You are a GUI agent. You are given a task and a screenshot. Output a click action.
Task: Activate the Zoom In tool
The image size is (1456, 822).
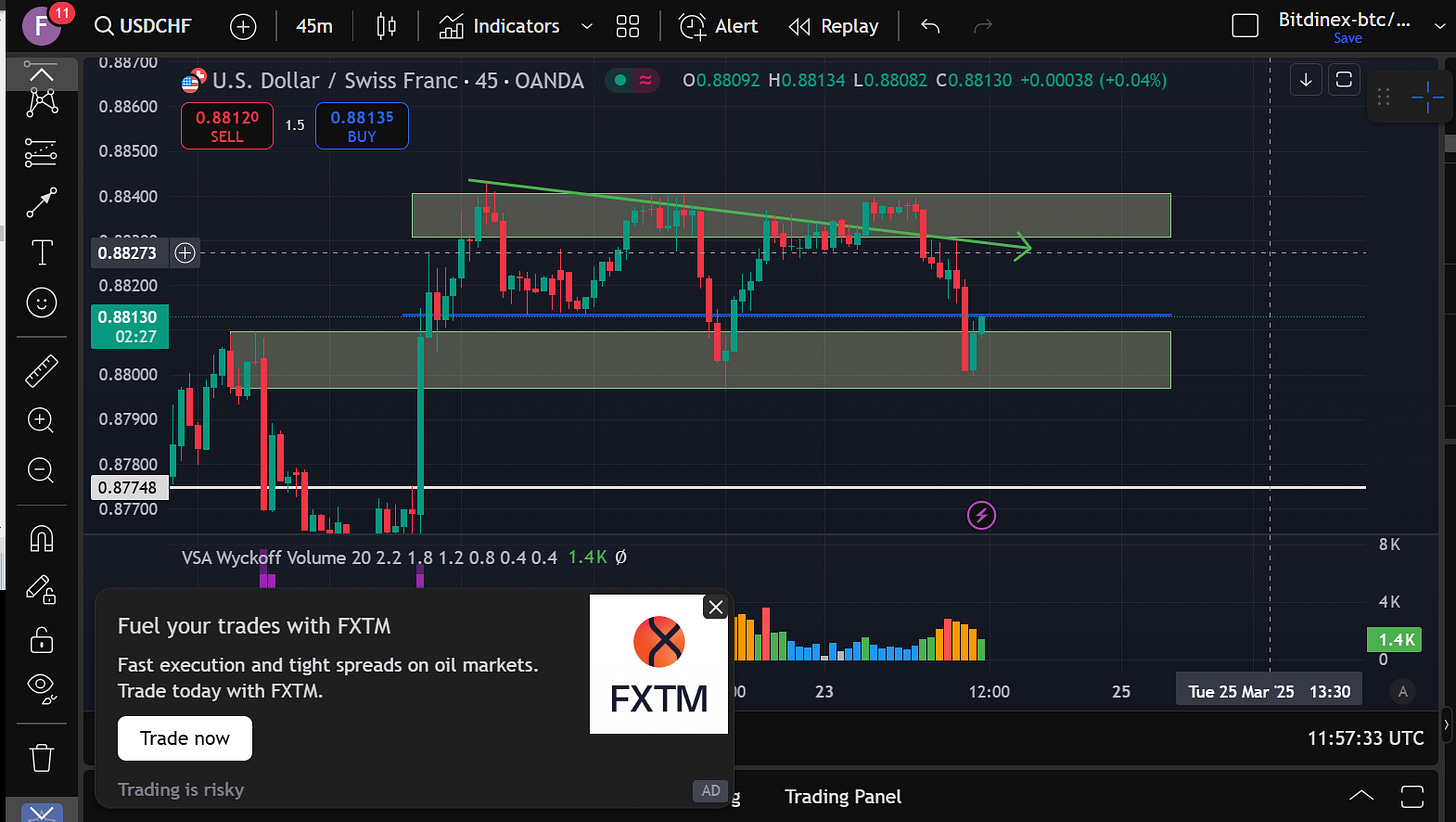pos(42,420)
